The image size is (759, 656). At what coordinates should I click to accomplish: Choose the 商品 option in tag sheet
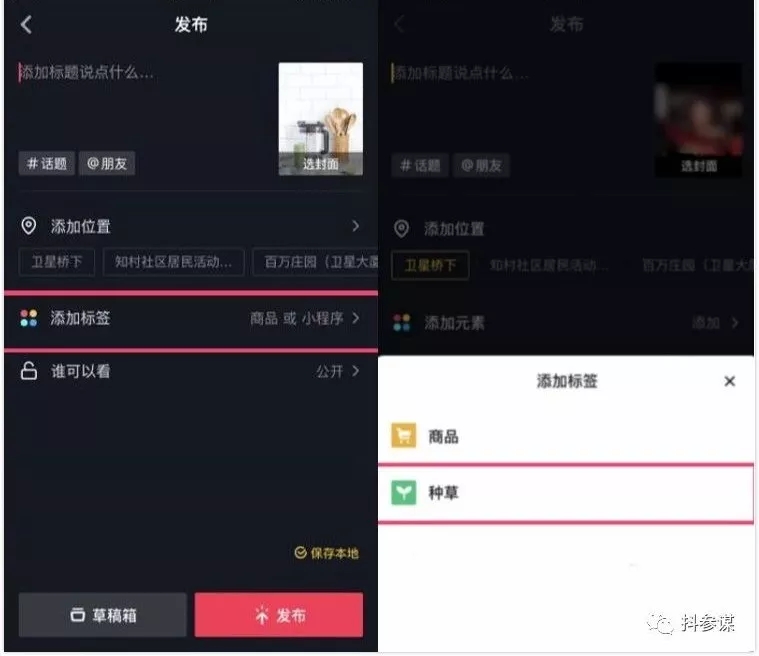(x=566, y=436)
